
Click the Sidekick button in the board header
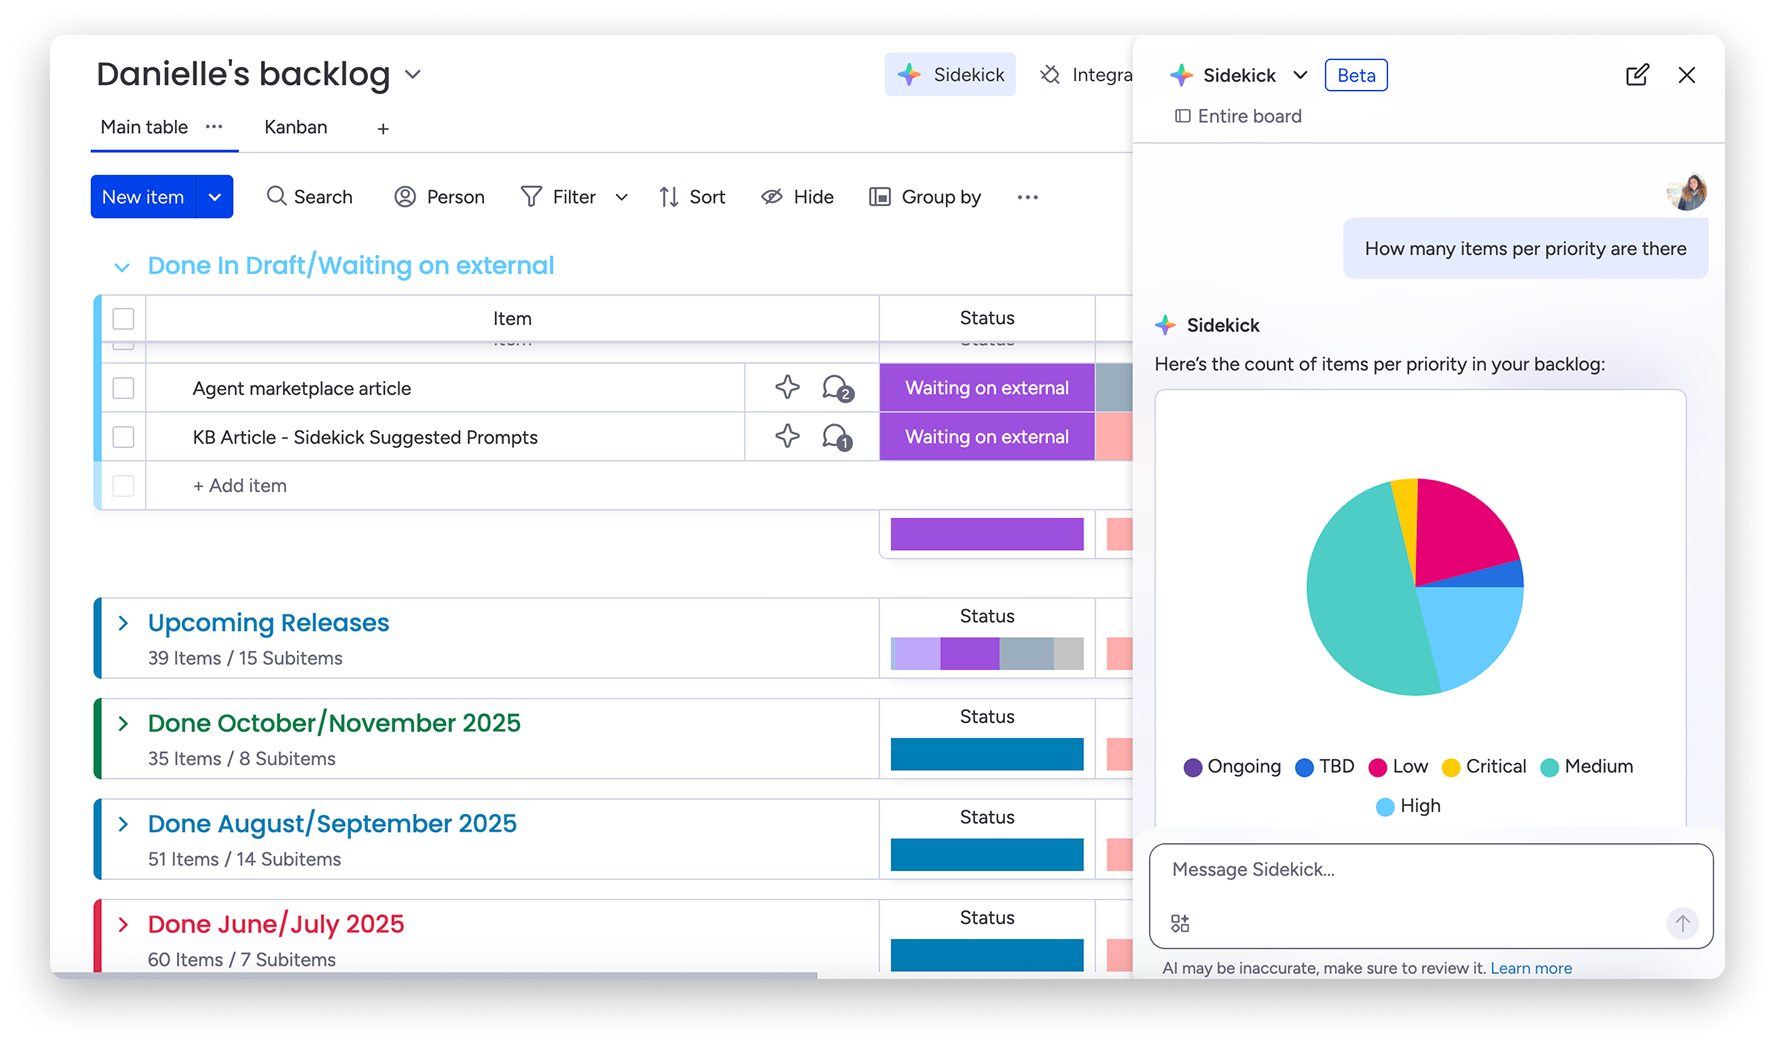point(950,75)
